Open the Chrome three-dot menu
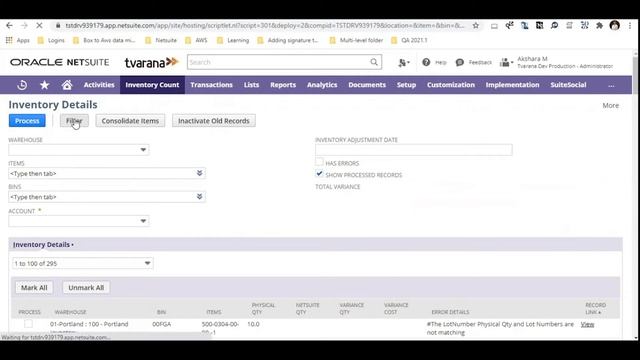Image resolution: width=640 pixels, height=360 pixels. click(630, 25)
